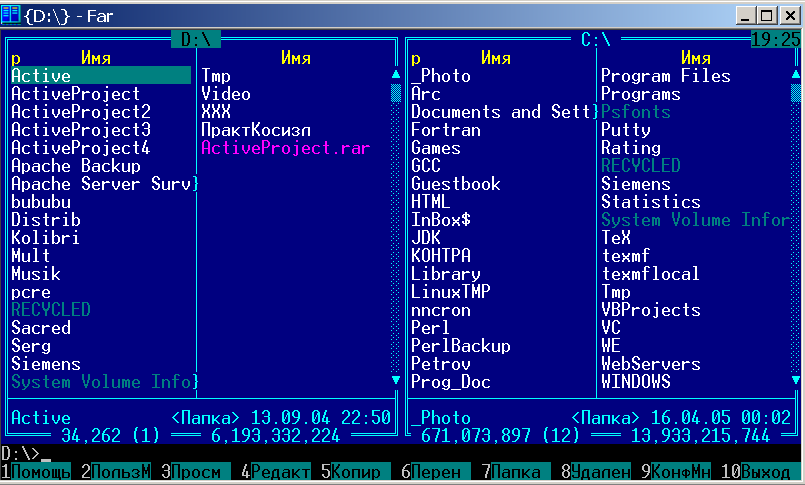Select the WebServers folder
Viewport: 805px width, 485px height.
click(651, 363)
